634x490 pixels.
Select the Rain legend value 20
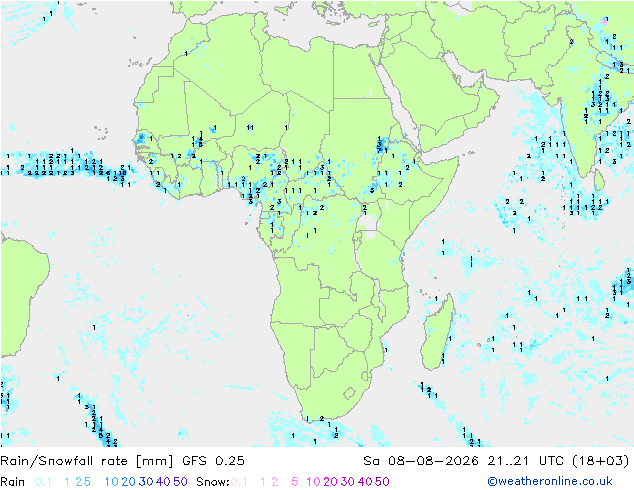(129, 482)
